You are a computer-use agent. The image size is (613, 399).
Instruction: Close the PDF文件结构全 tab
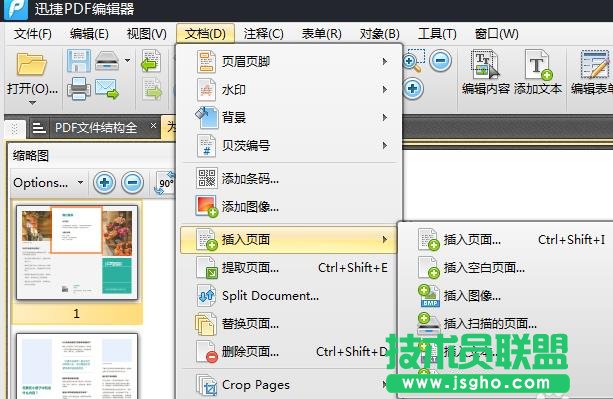click(153, 126)
